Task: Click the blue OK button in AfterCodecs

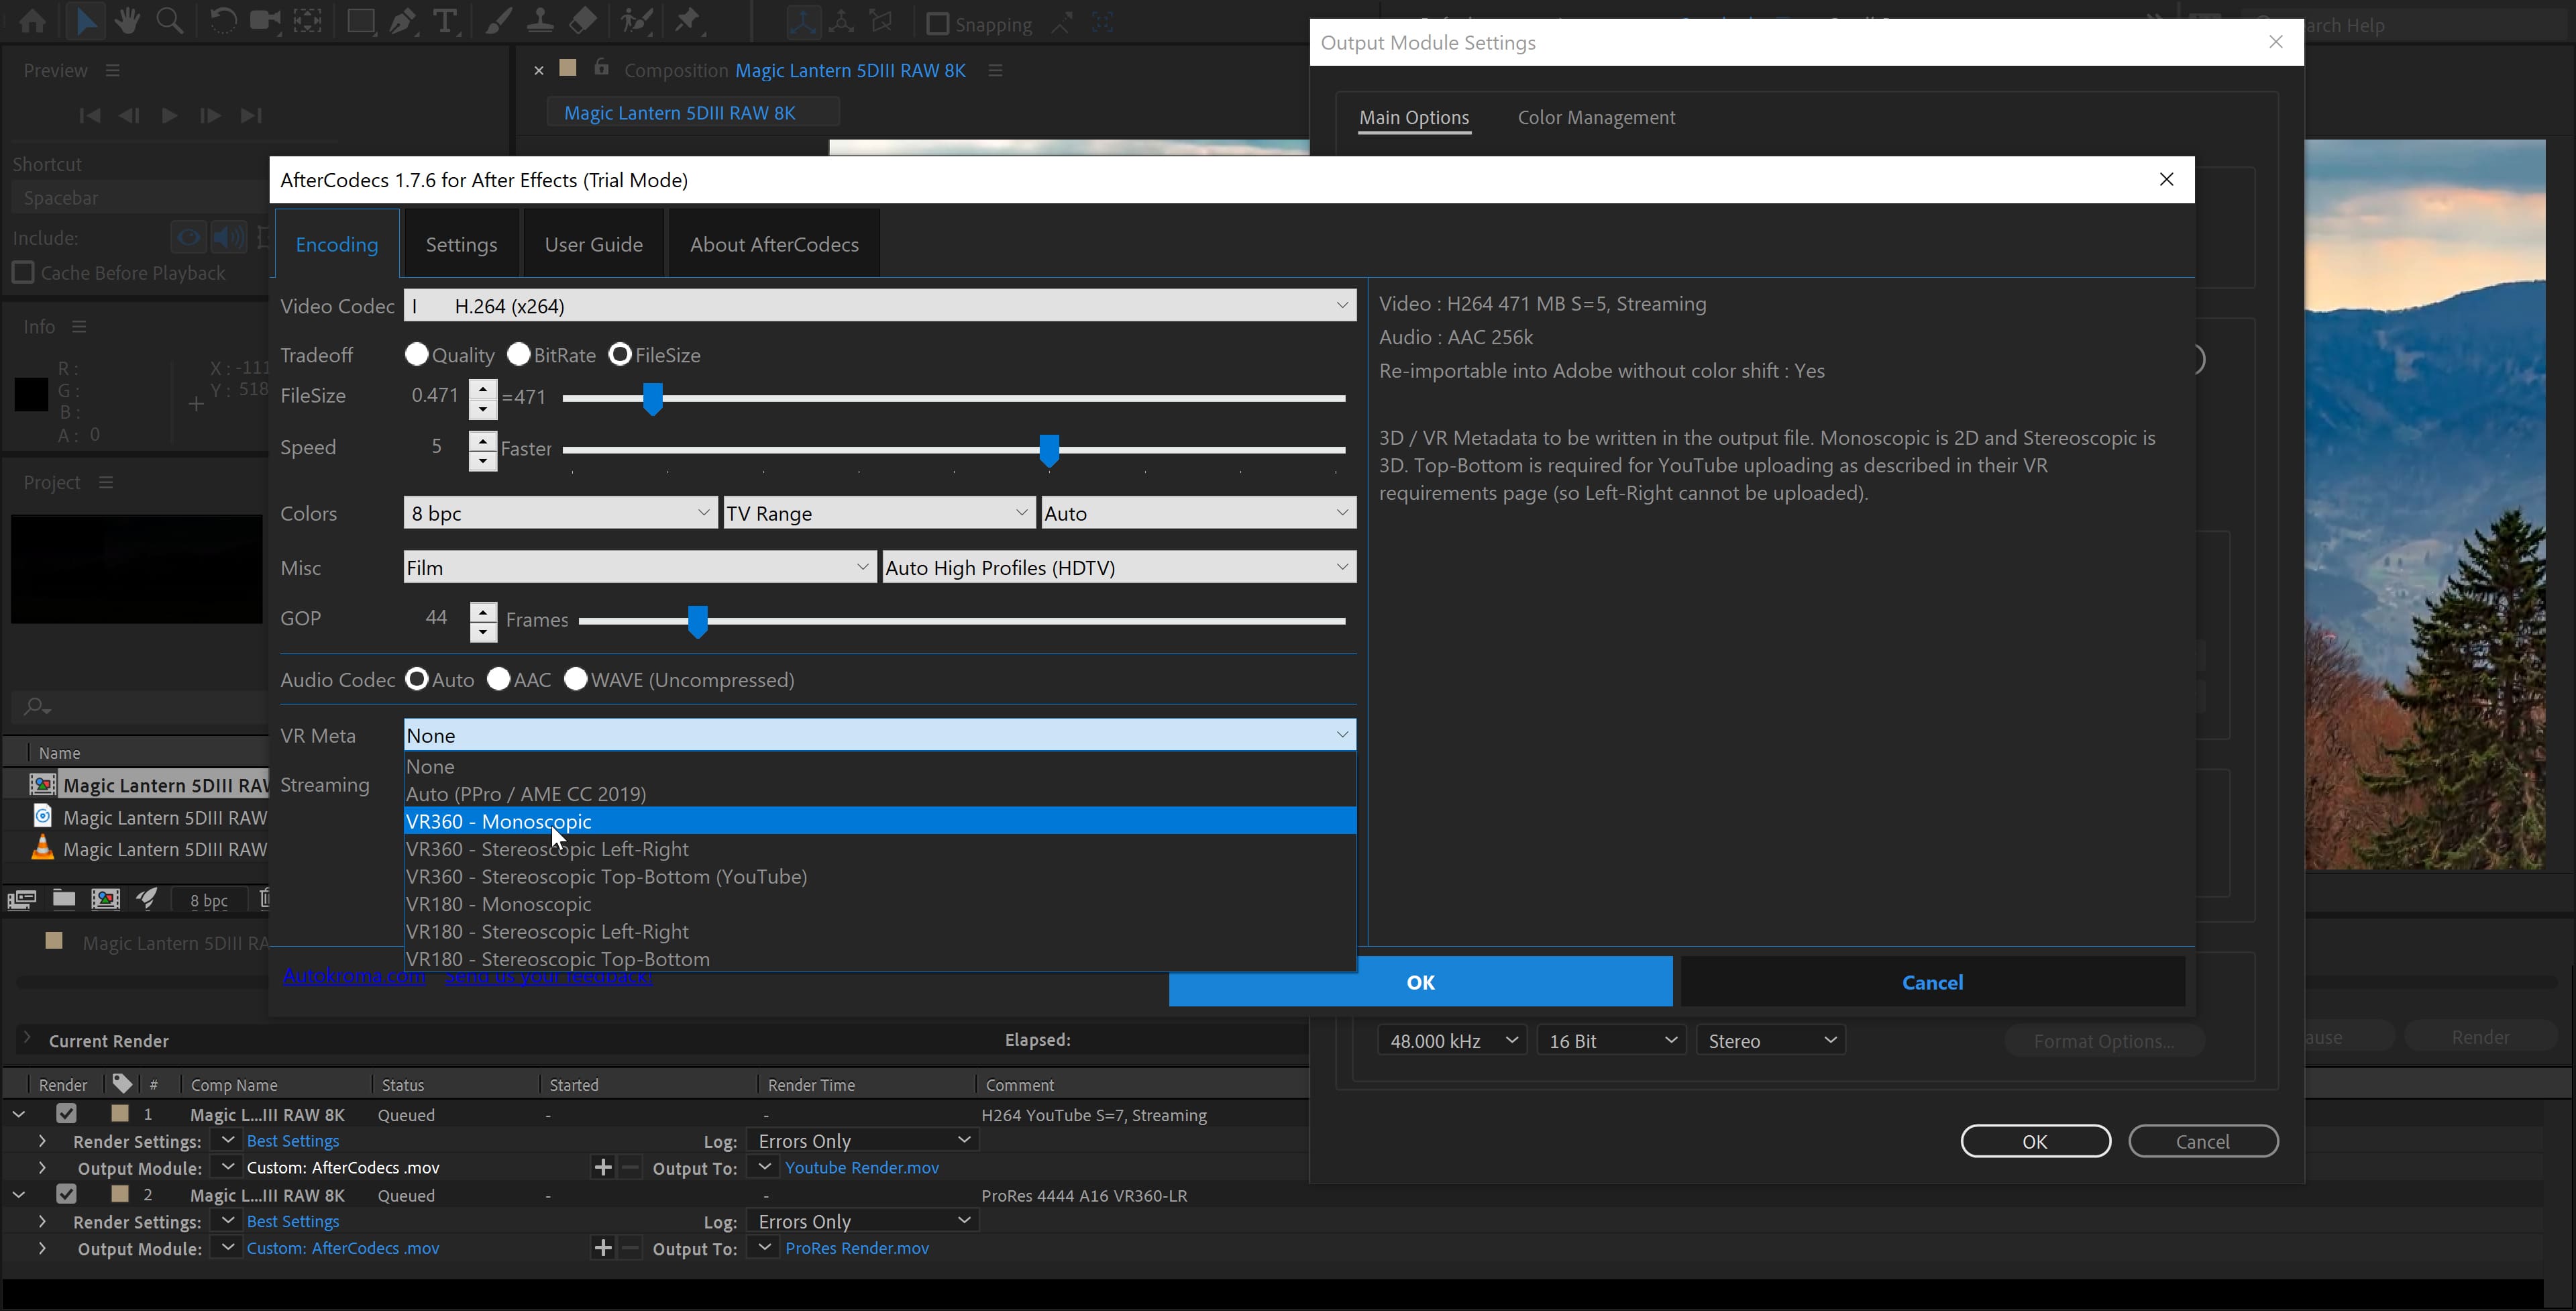Action: point(1420,982)
